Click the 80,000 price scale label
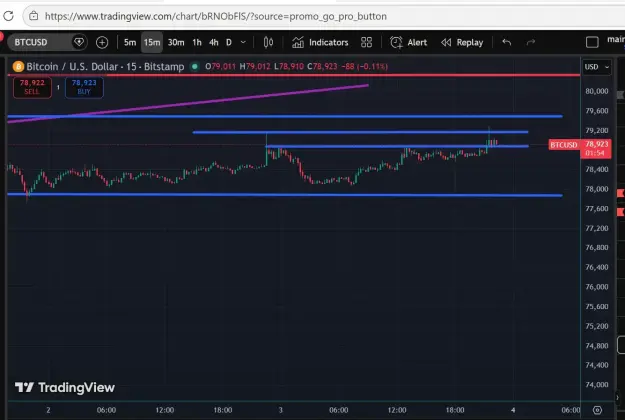625x420 pixels. coord(596,91)
